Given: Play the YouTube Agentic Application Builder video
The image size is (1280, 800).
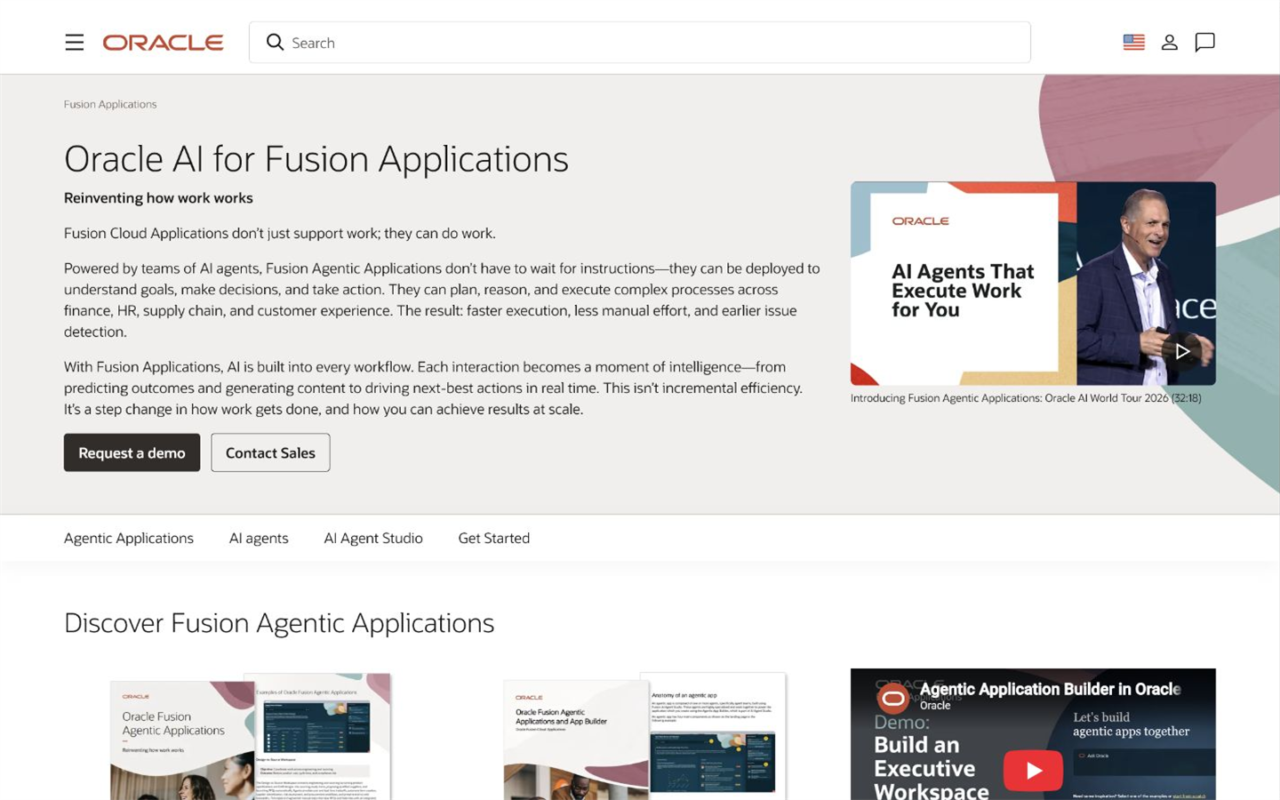Looking at the screenshot, I should [x=1033, y=770].
